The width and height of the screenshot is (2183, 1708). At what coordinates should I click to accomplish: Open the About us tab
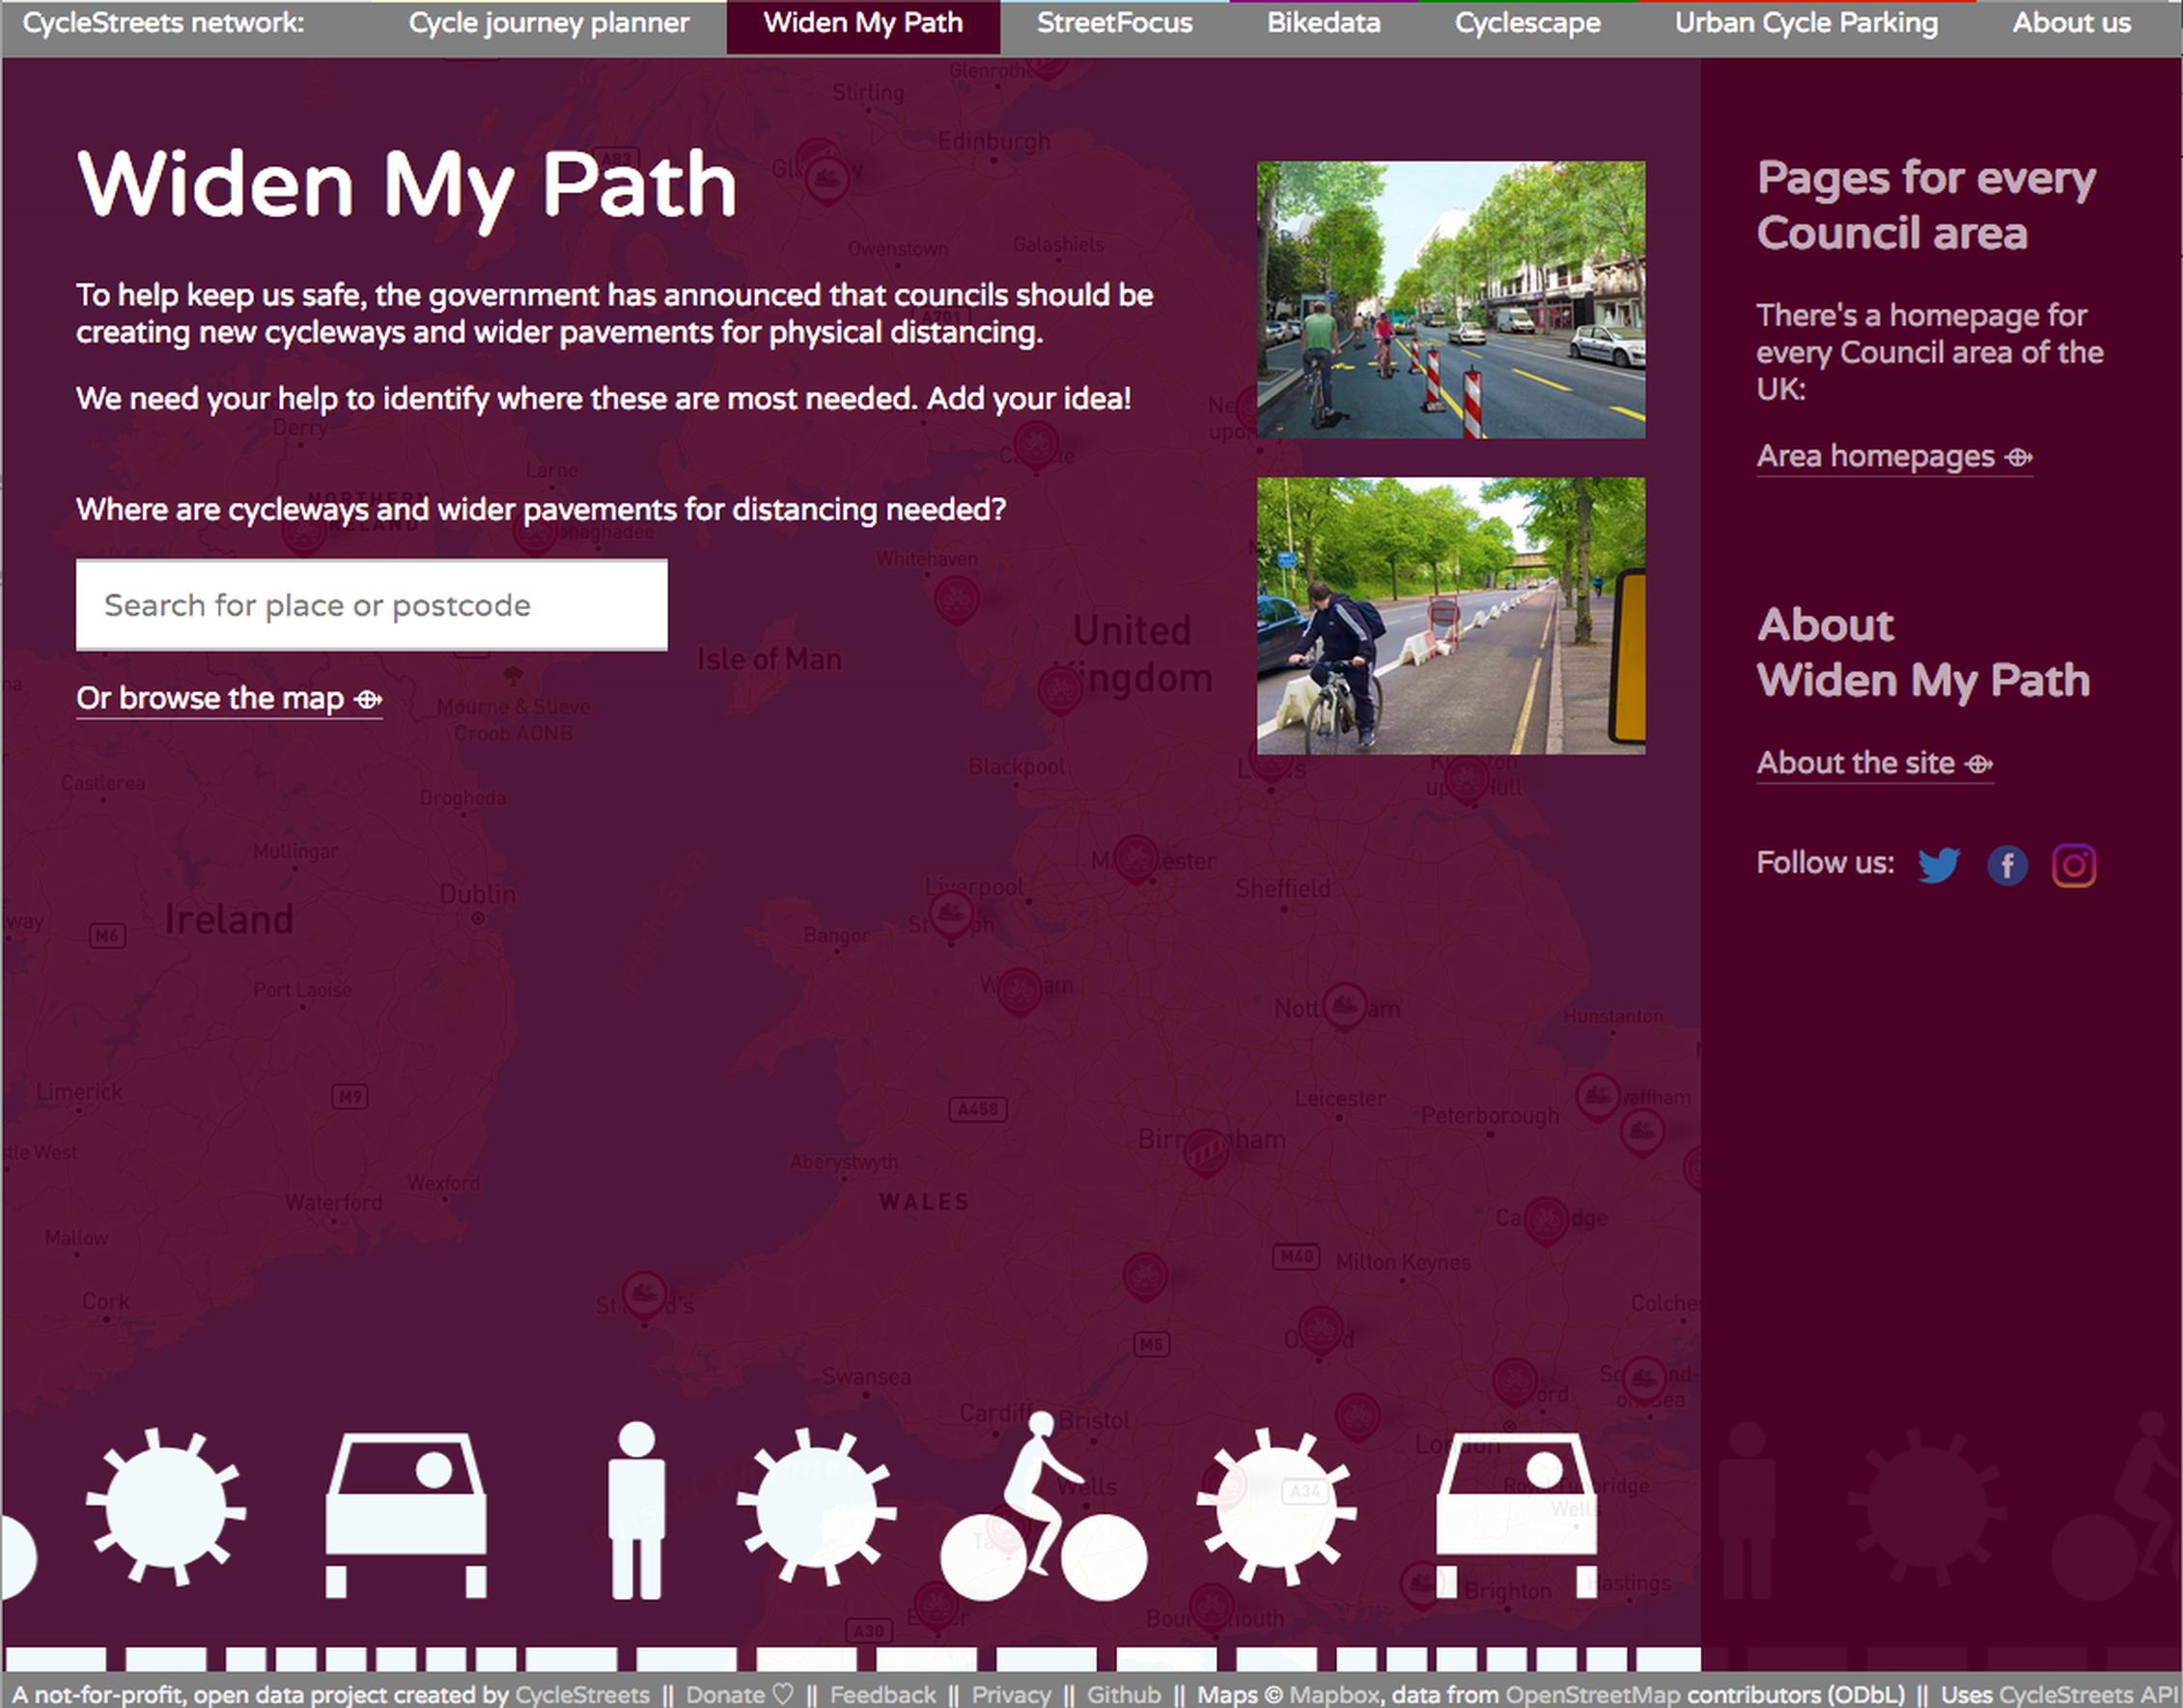(2071, 23)
